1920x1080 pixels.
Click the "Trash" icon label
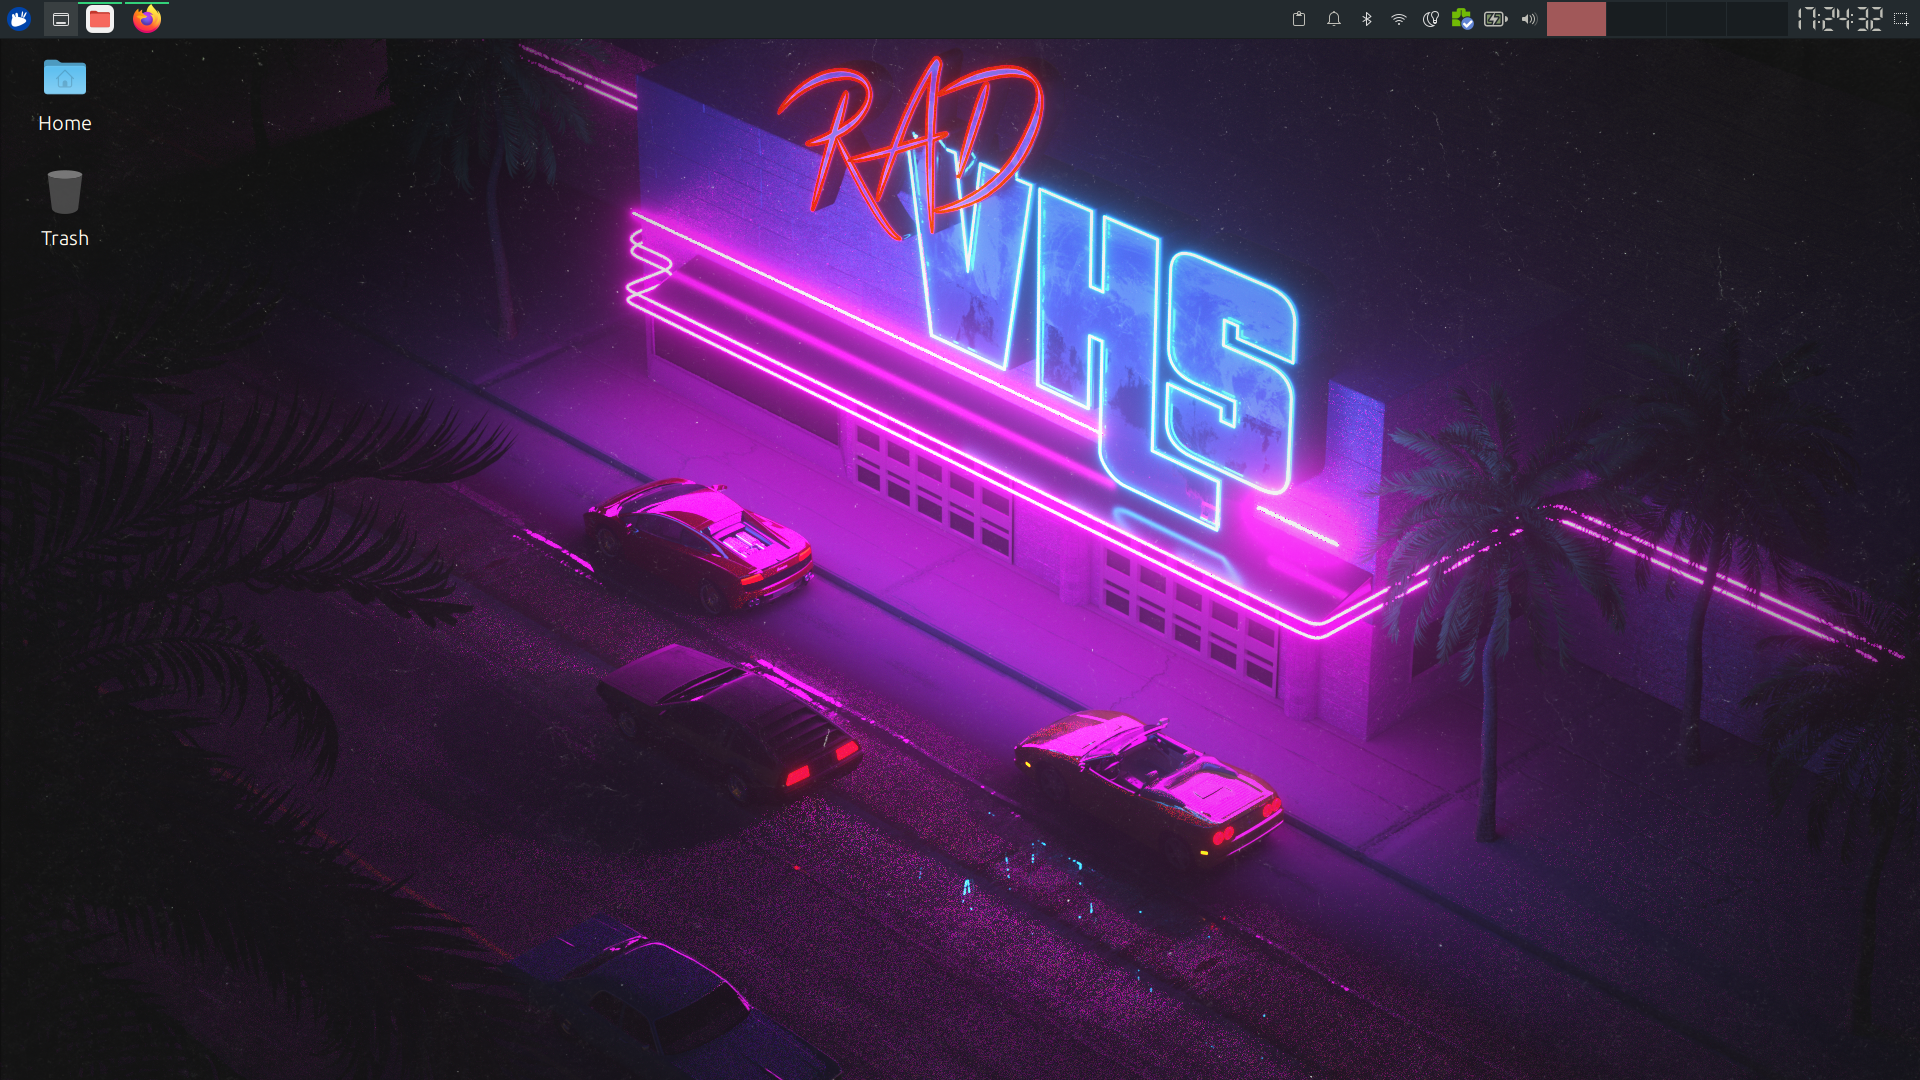[65, 238]
